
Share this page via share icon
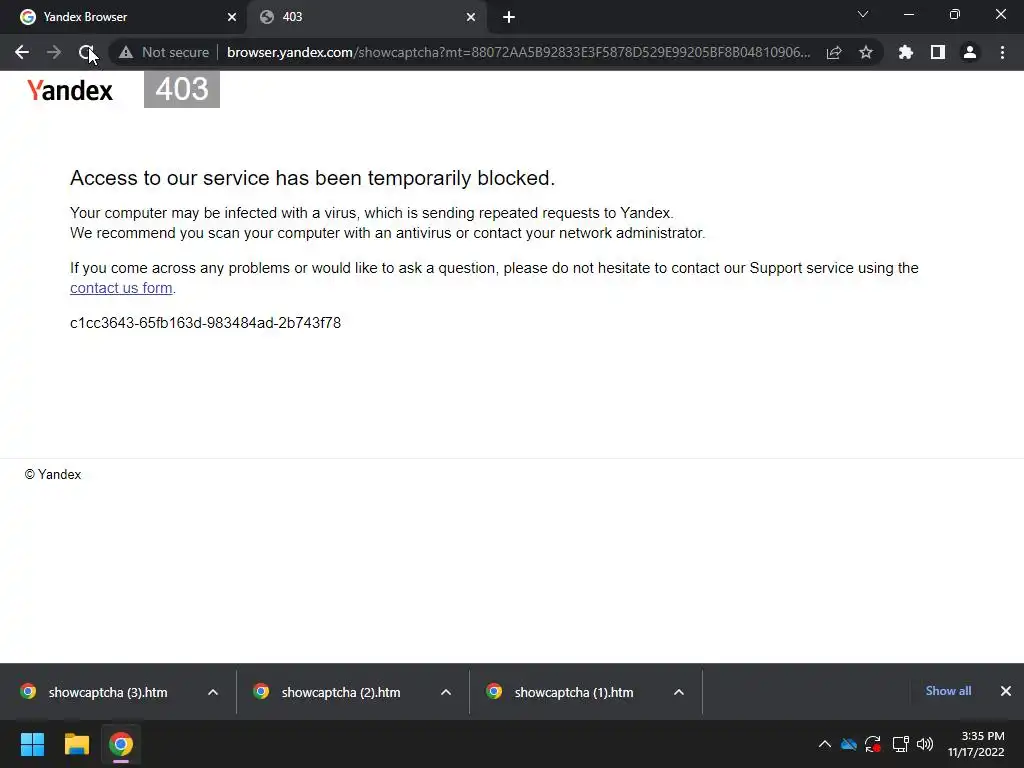pos(834,52)
